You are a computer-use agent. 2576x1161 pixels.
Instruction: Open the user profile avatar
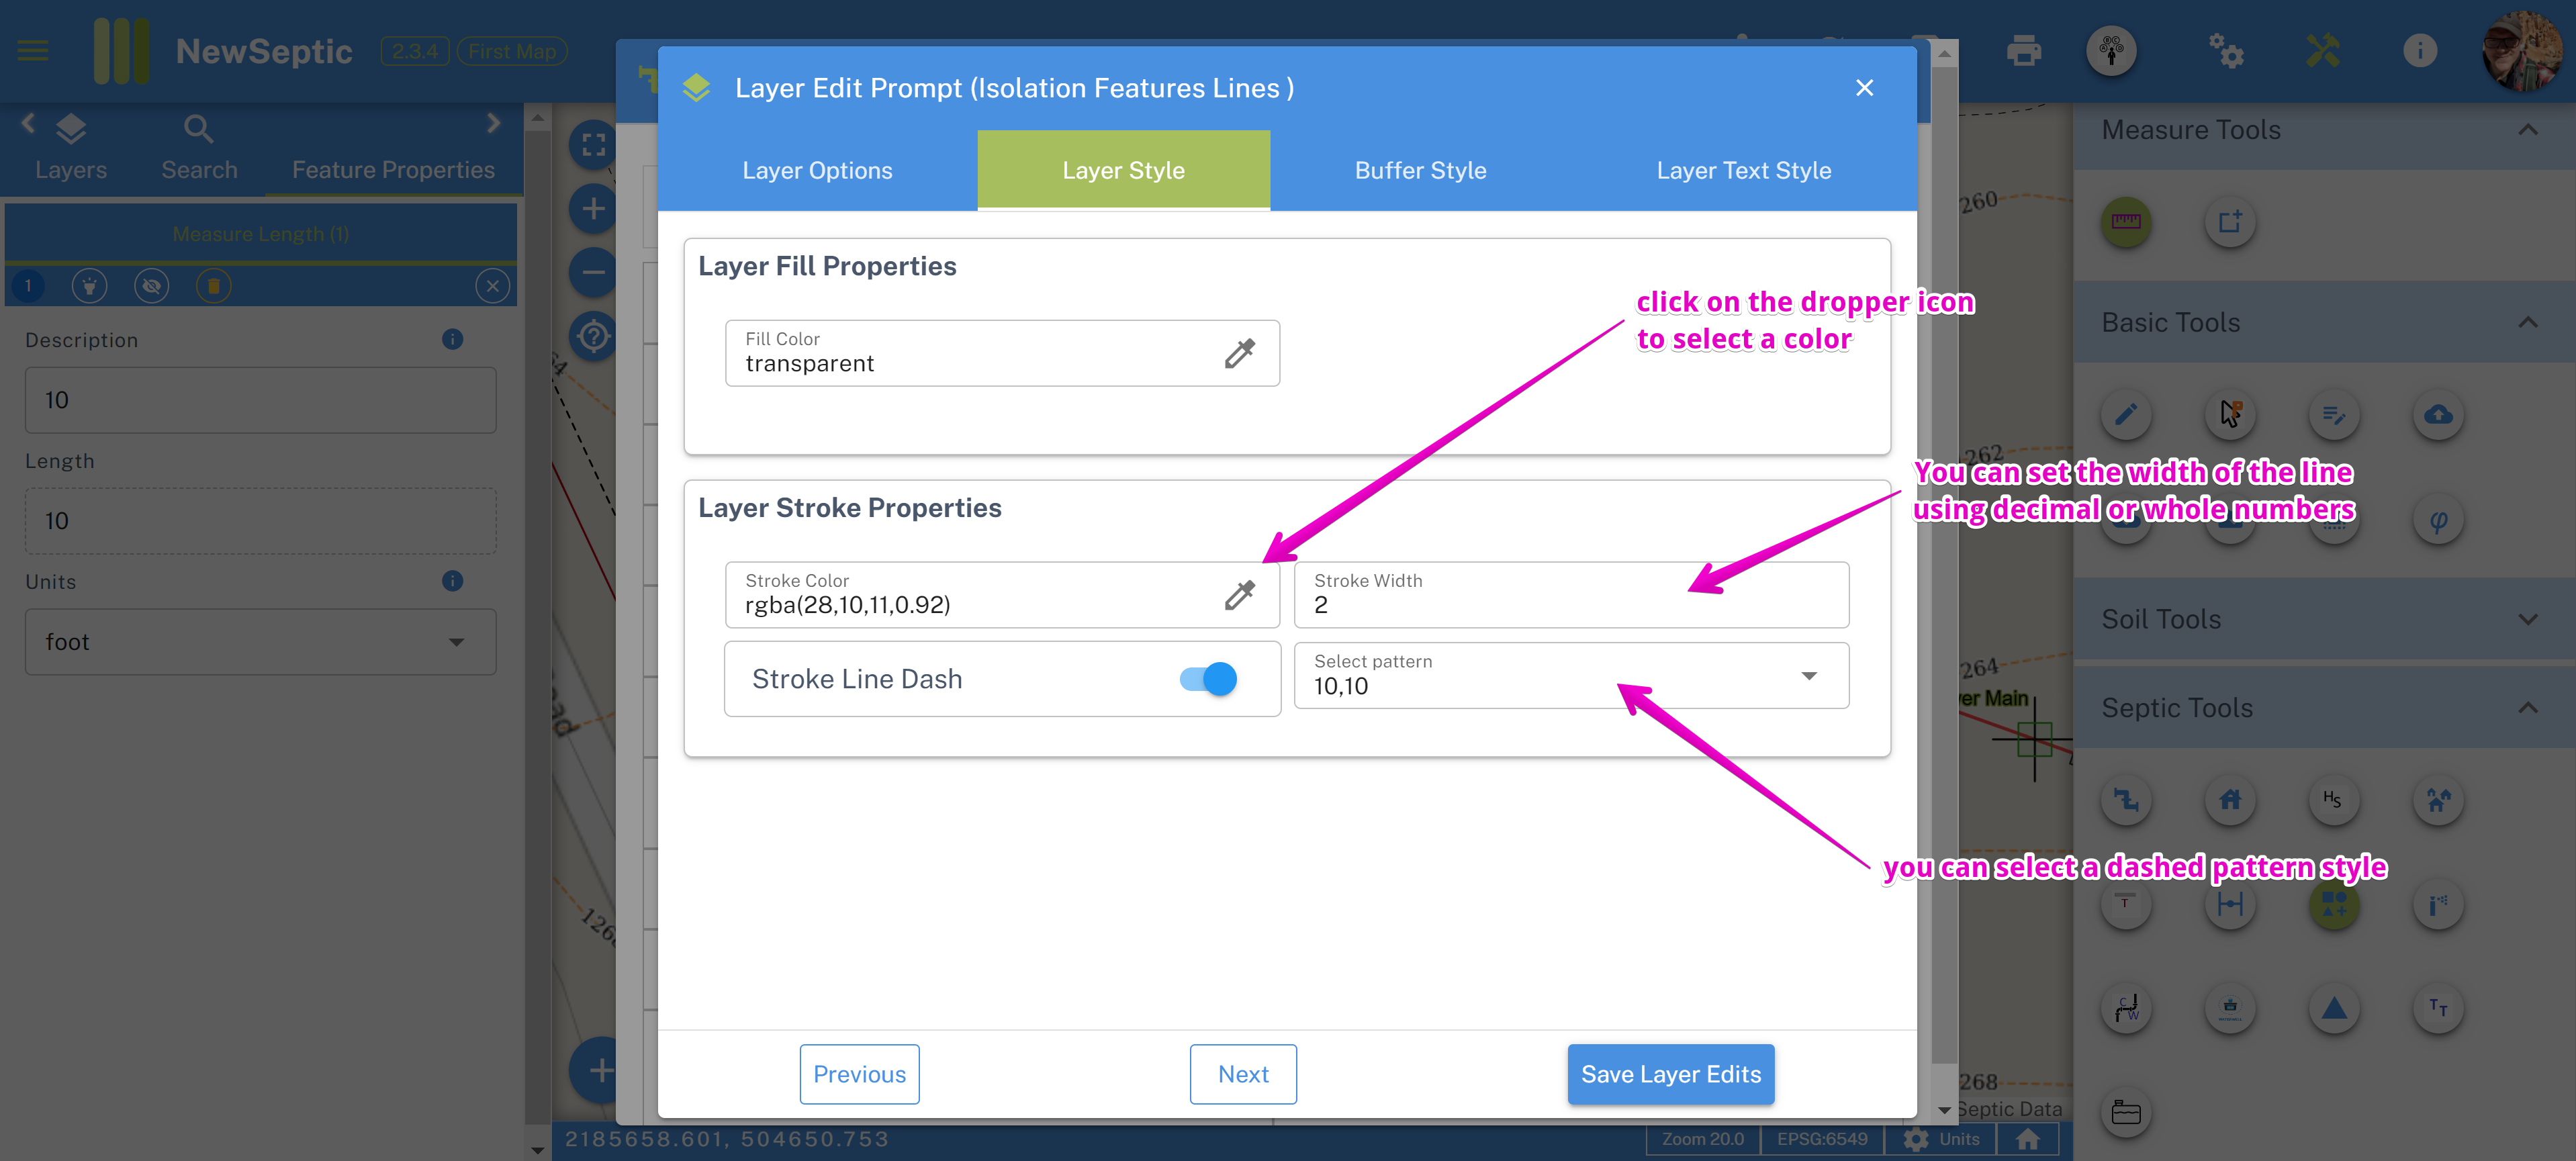[2523, 50]
